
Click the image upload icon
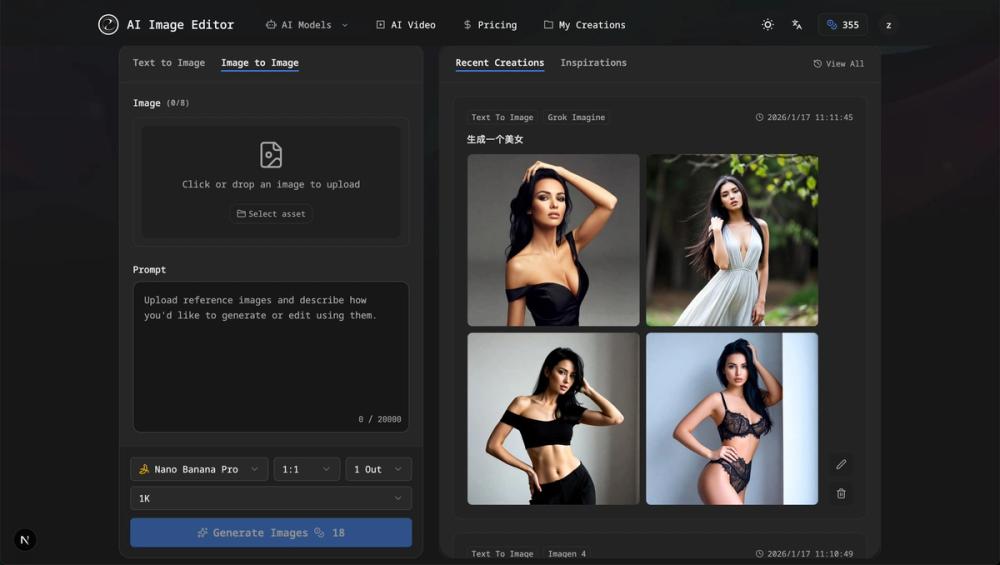click(x=271, y=155)
